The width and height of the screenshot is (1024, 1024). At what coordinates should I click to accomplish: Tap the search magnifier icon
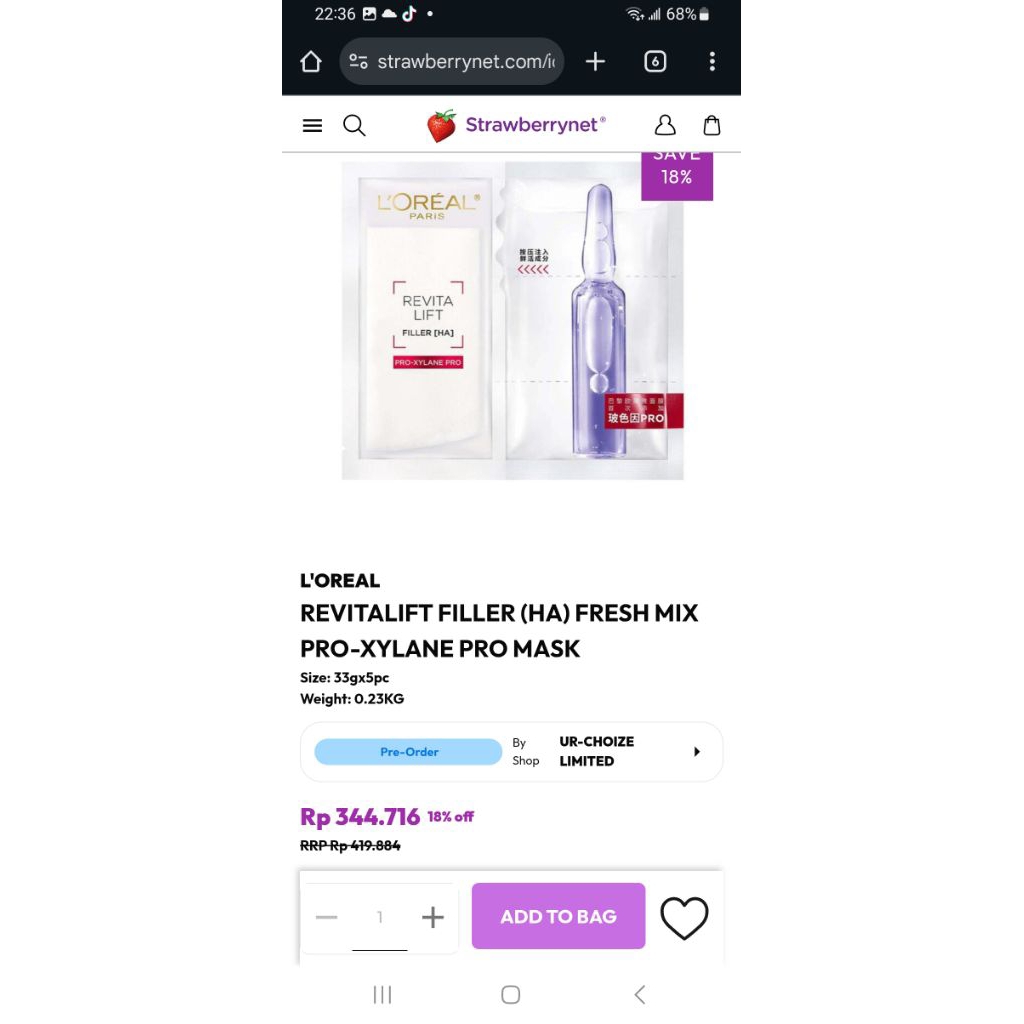pos(354,125)
